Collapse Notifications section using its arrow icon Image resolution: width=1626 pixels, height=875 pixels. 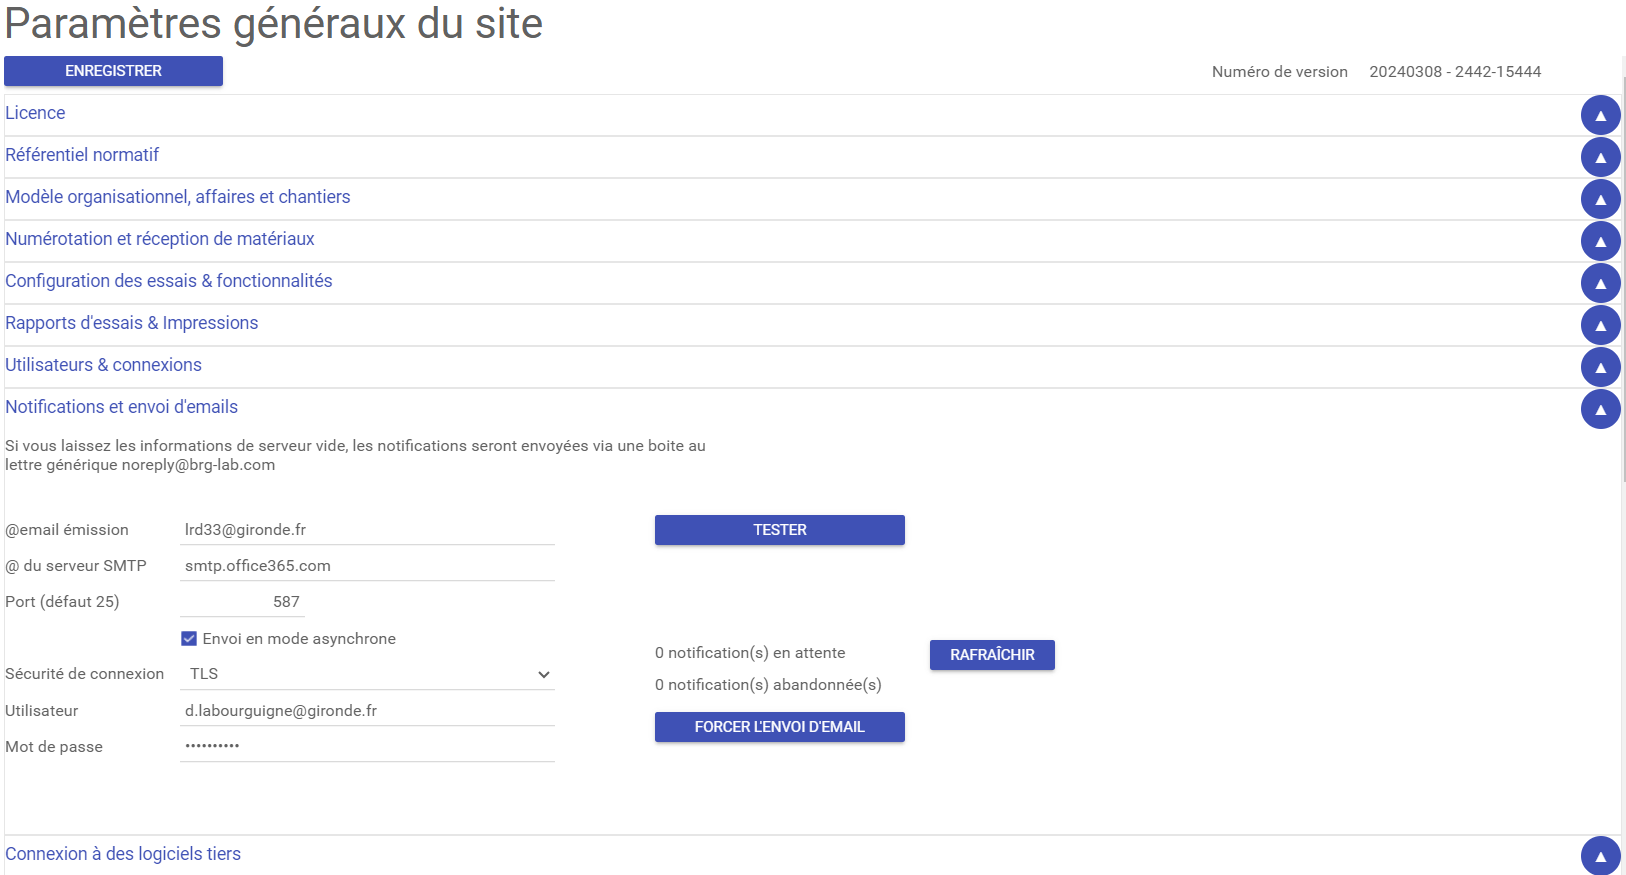coord(1600,409)
